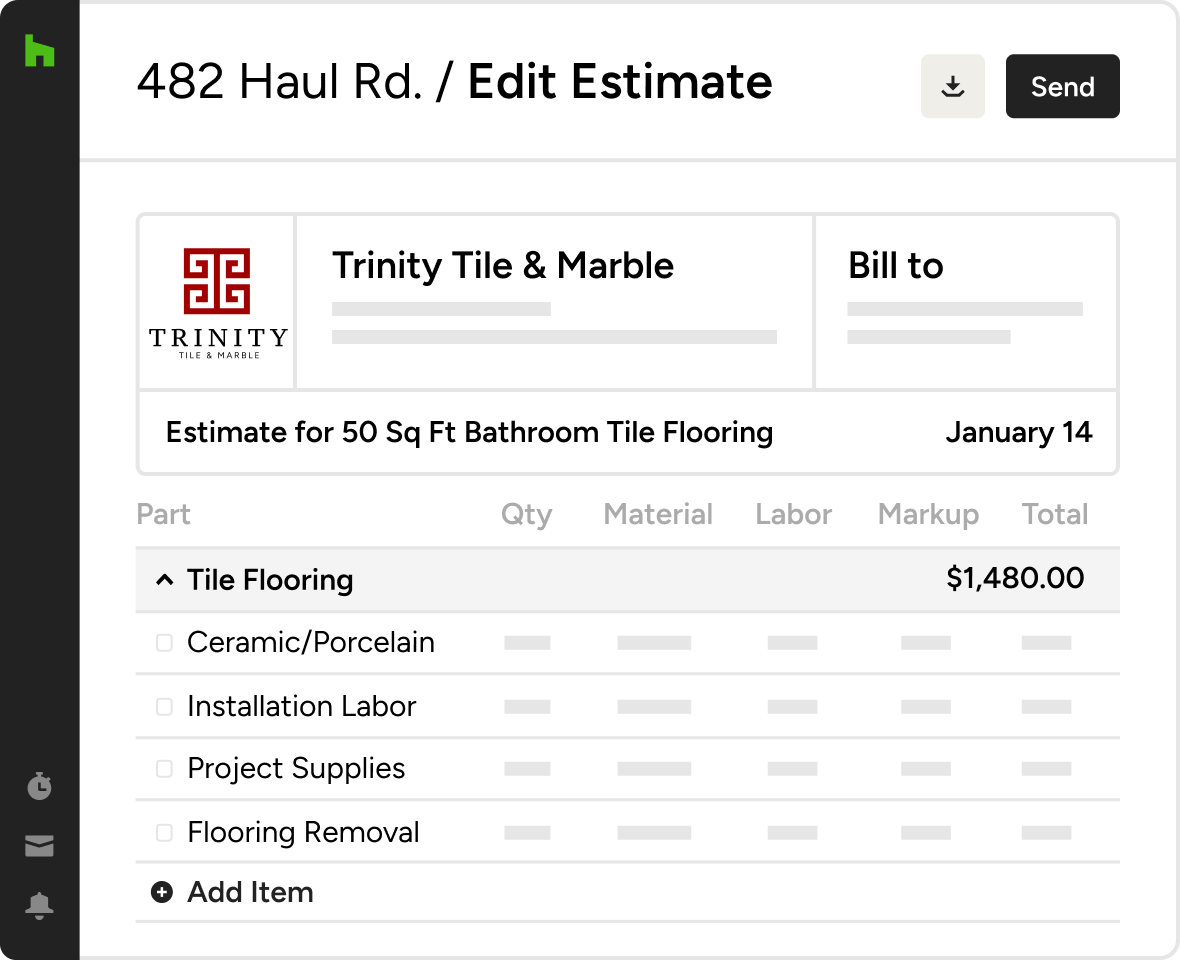Click the January 14 date
The image size is (1180, 960).
coord(1018,433)
